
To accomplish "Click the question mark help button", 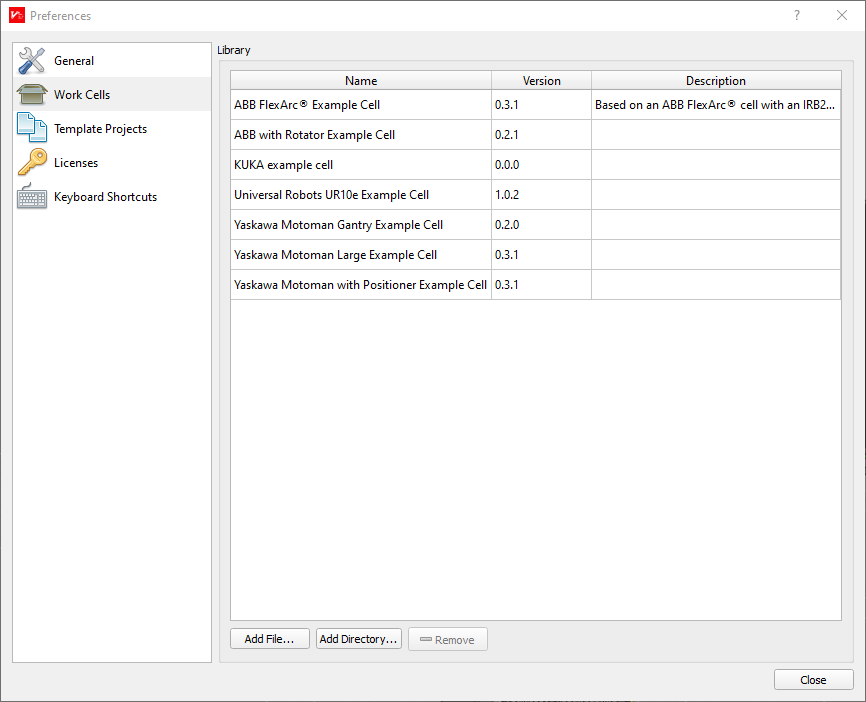I will [x=796, y=15].
